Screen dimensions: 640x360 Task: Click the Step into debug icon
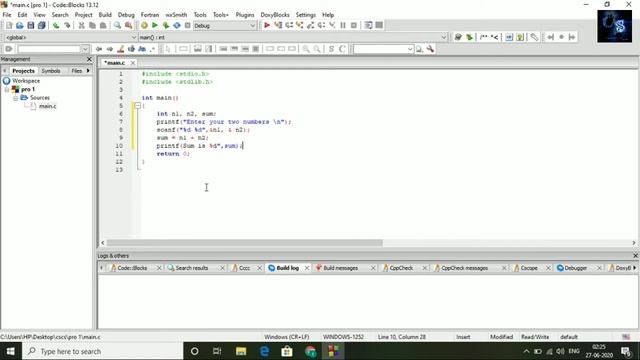300,25
